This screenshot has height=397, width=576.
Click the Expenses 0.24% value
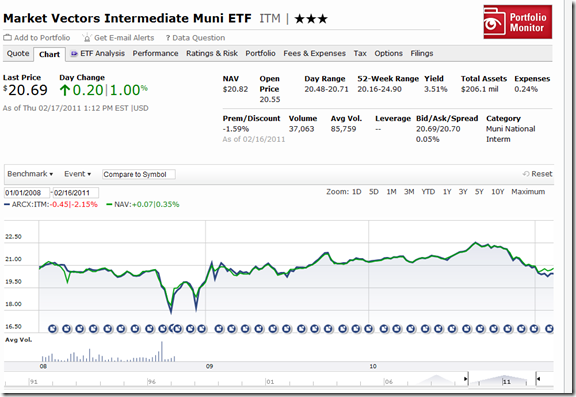point(526,89)
